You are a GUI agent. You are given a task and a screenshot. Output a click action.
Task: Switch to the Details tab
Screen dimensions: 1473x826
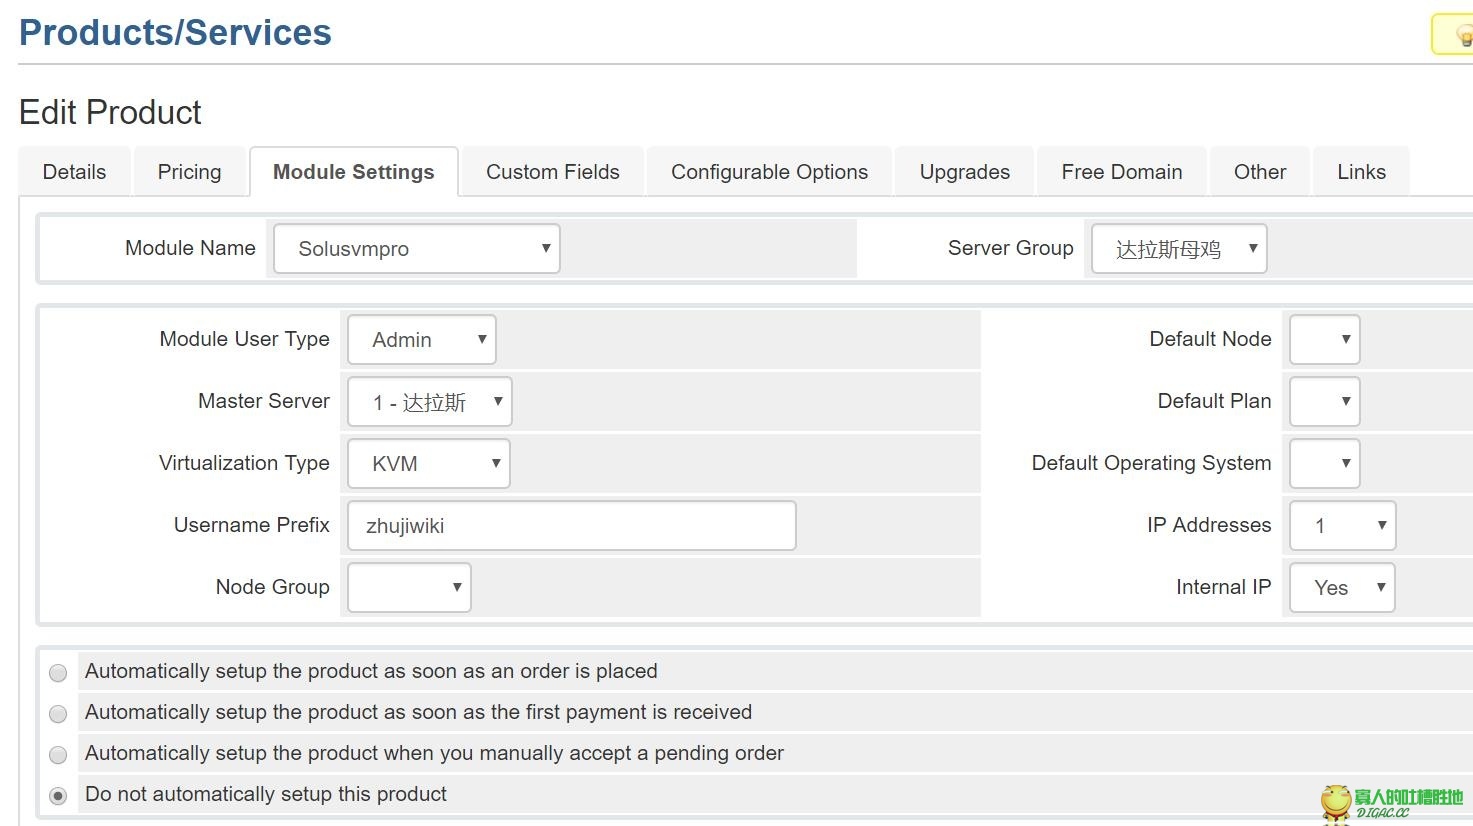74,172
